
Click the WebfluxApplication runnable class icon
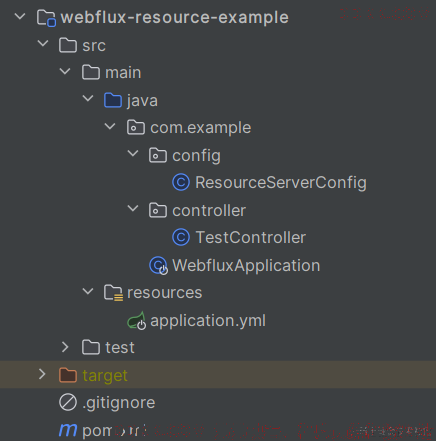pyautogui.click(x=158, y=266)
